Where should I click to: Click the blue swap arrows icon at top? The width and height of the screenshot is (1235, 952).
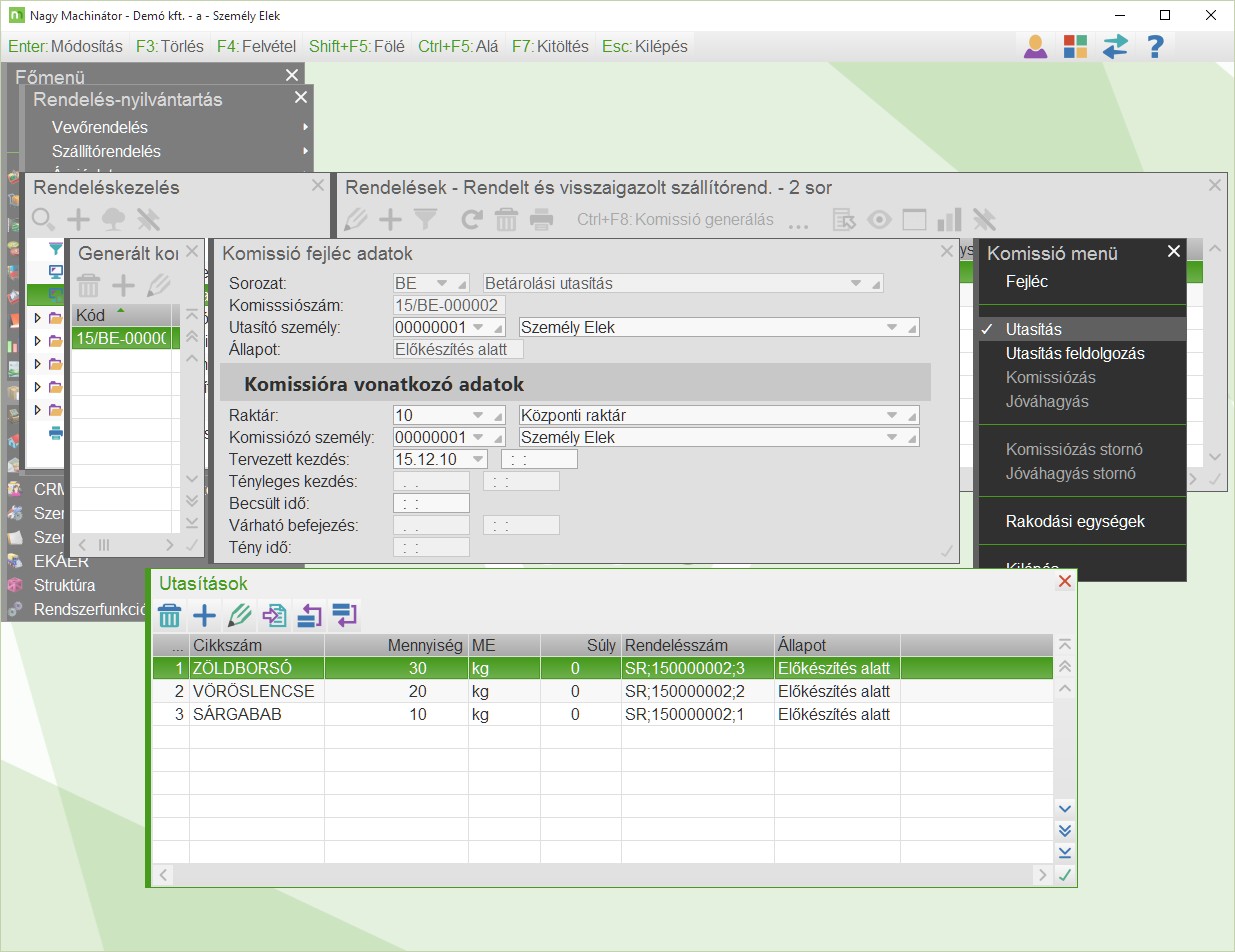1115,46
